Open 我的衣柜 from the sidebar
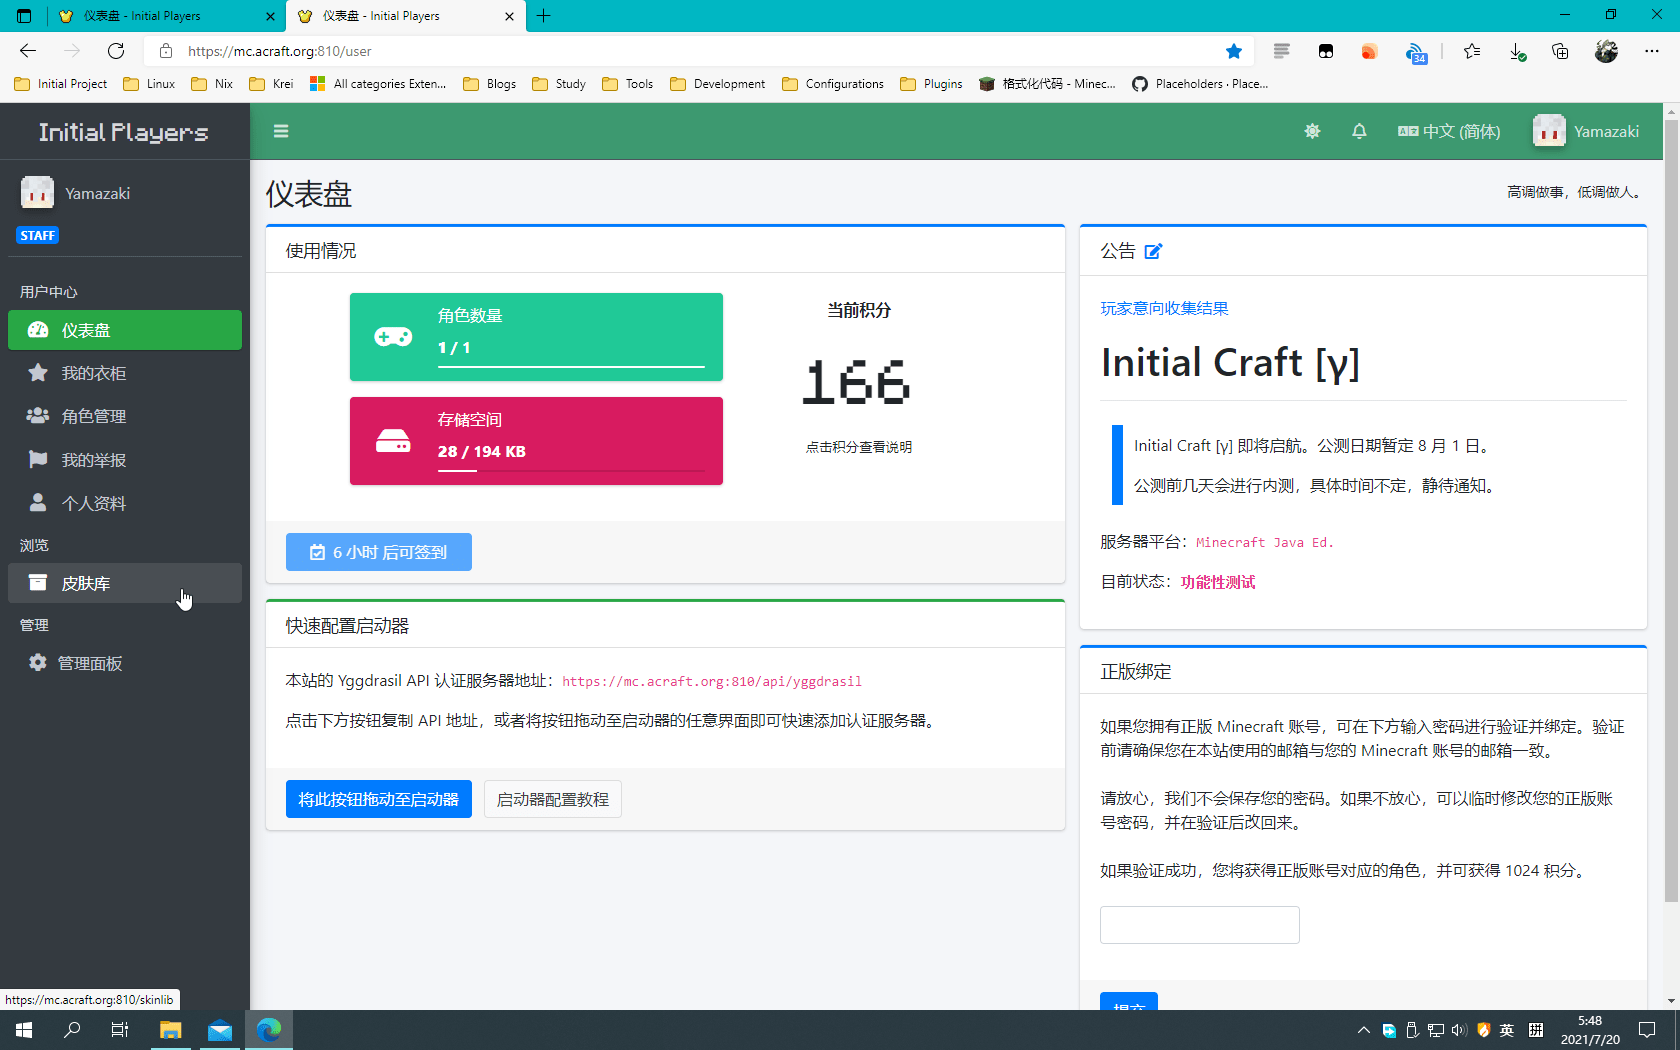The width and height of the screenshot is (1680, 1050). click(x=95, y=372)
